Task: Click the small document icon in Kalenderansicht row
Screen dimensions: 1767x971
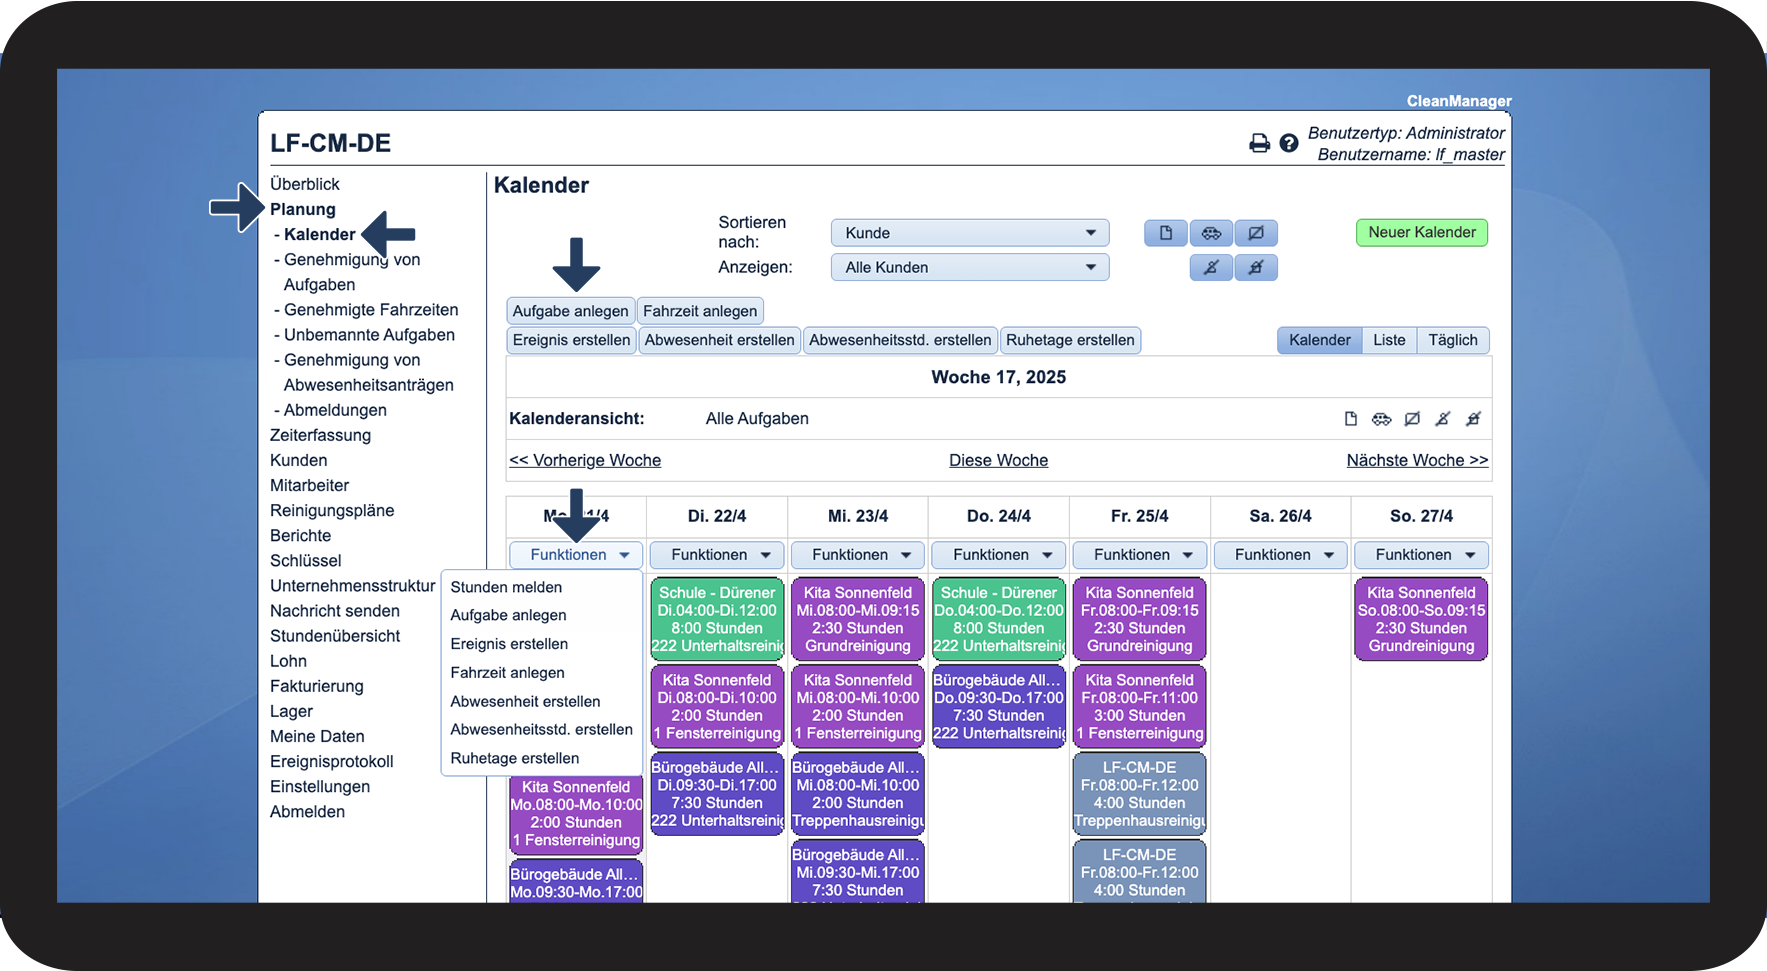Action: (1351, 419)
